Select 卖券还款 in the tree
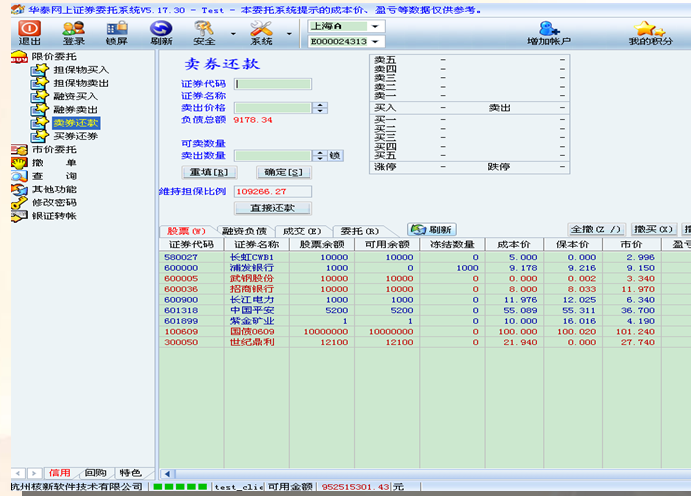This screenshot has height=496, width=691. coord(76,123)
